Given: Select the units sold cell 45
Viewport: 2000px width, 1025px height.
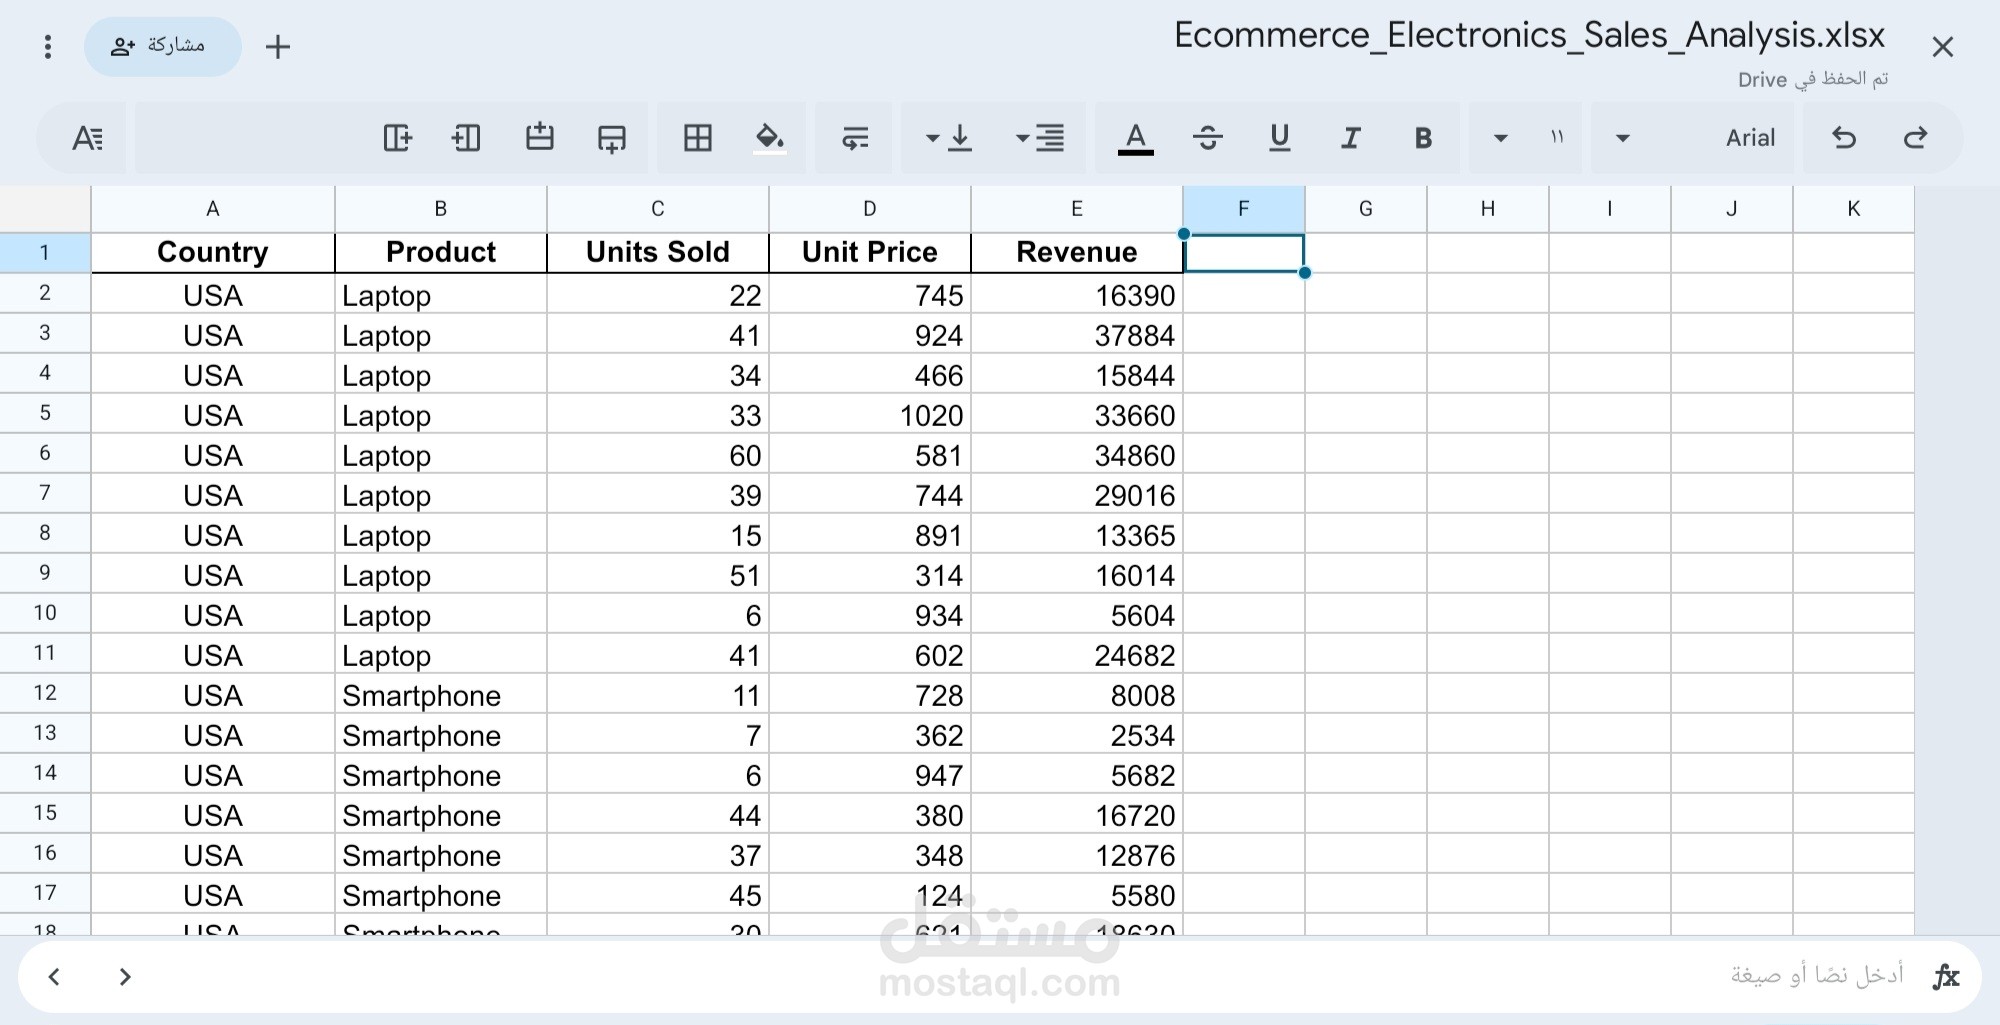Looking at the screenshot, I should point(658,895).
